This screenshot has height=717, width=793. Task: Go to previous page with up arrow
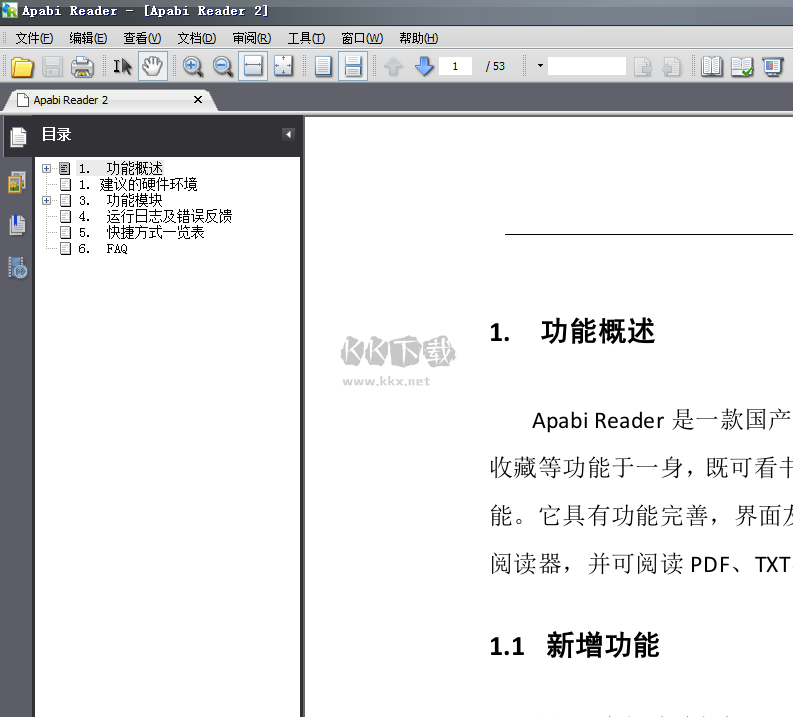(393, 67)
